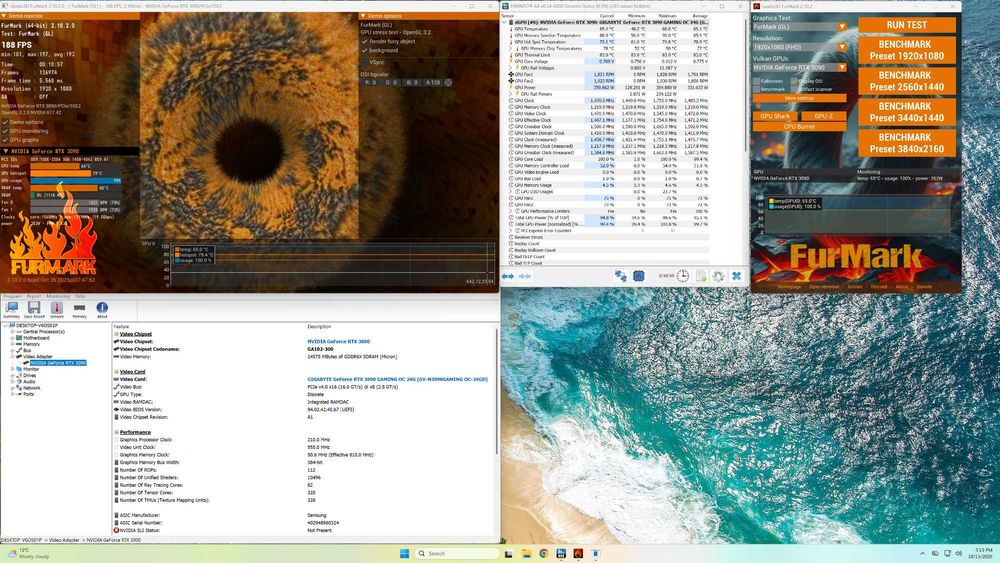The width and height of the screenshot is (1000, 563).
Task: Start Benchmark Preset 1920x1080
Action: [907, 50]
